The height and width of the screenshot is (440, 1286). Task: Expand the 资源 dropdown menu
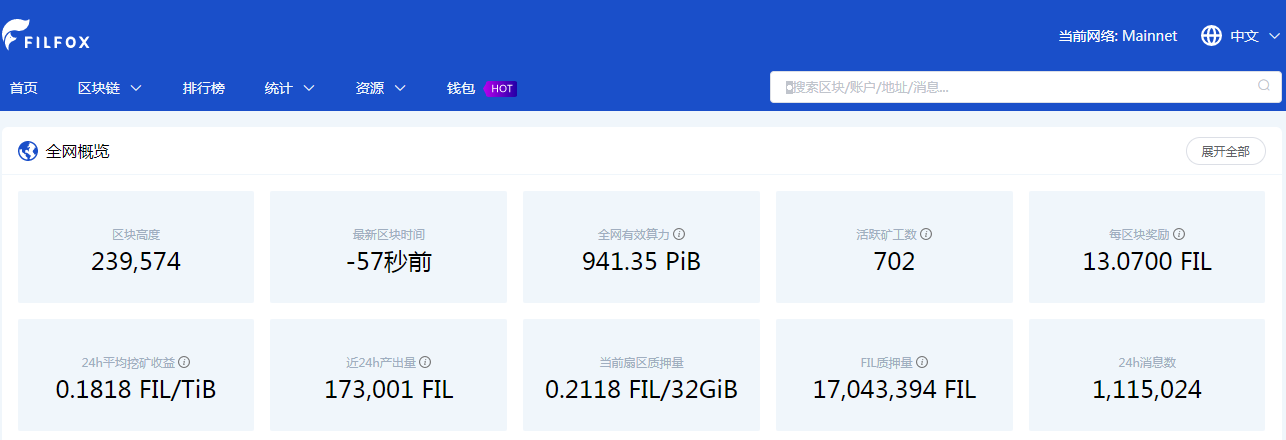pos(380,88)
